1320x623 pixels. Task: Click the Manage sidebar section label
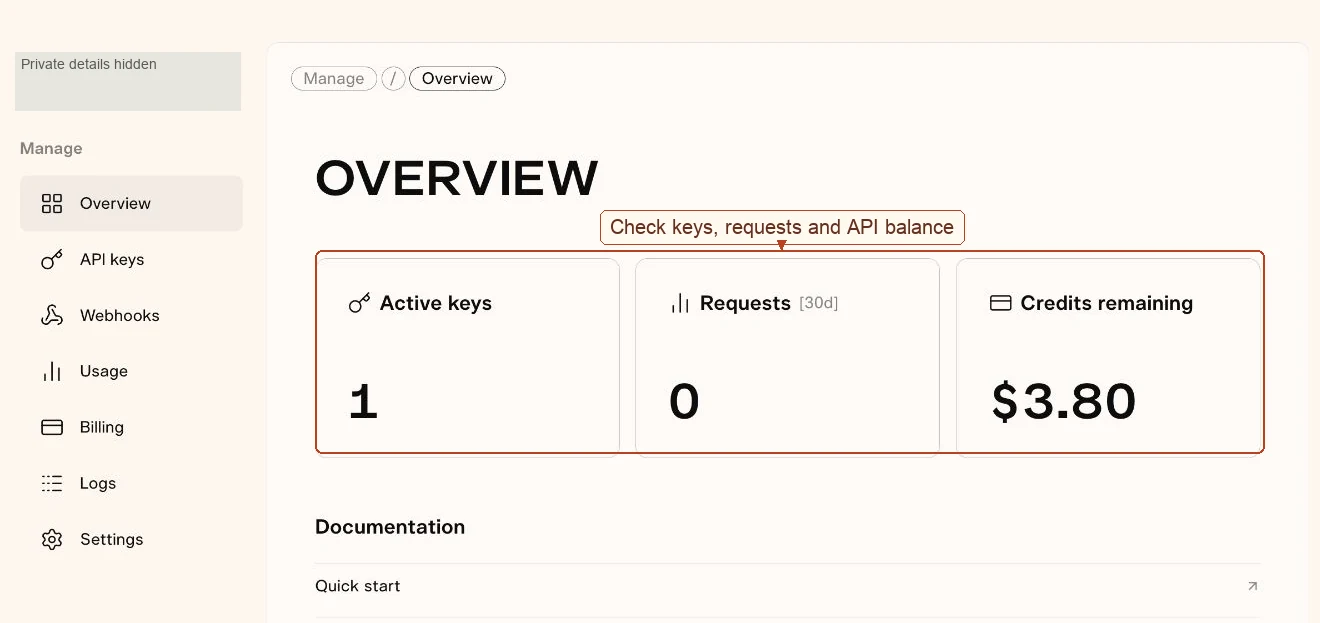click(51, 148)
